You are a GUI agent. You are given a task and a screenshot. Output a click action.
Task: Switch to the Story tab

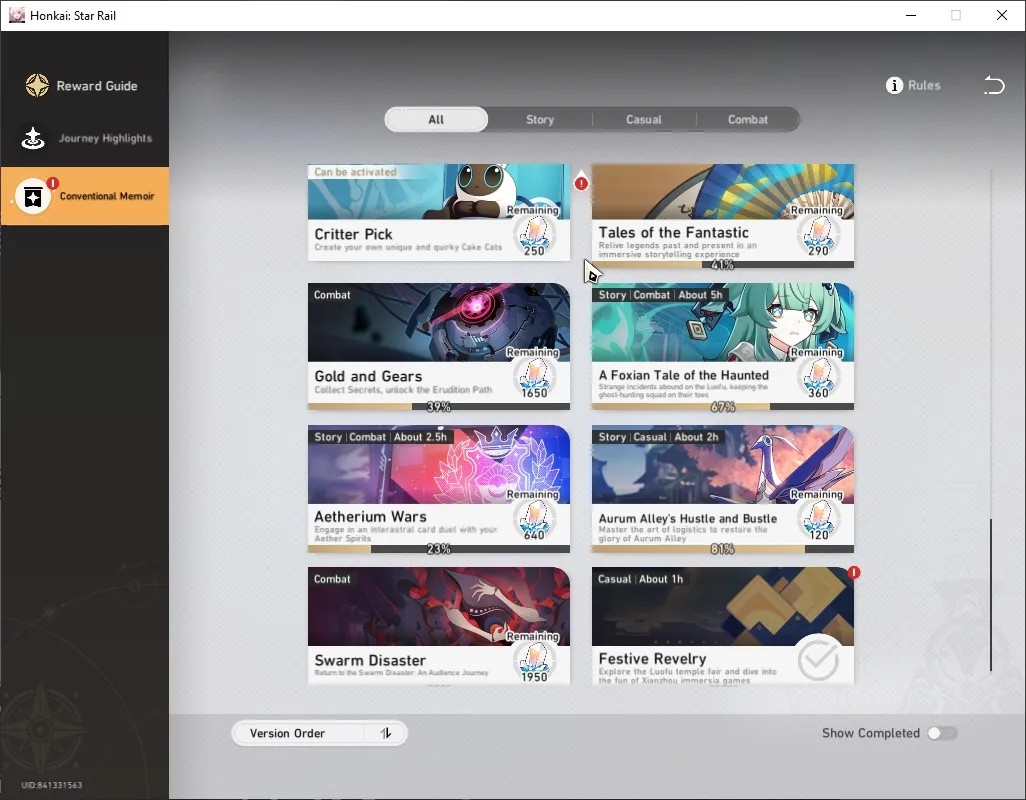pos(540,120)
